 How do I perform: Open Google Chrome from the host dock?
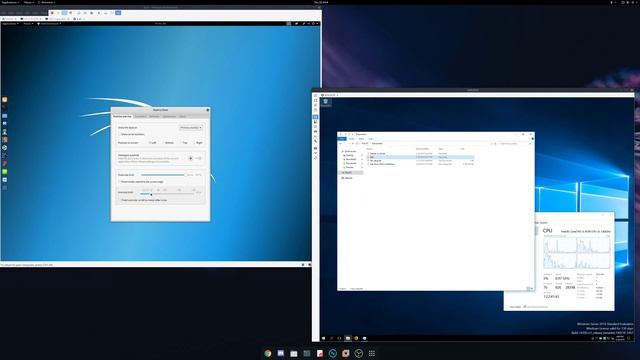tap(268, 353)
